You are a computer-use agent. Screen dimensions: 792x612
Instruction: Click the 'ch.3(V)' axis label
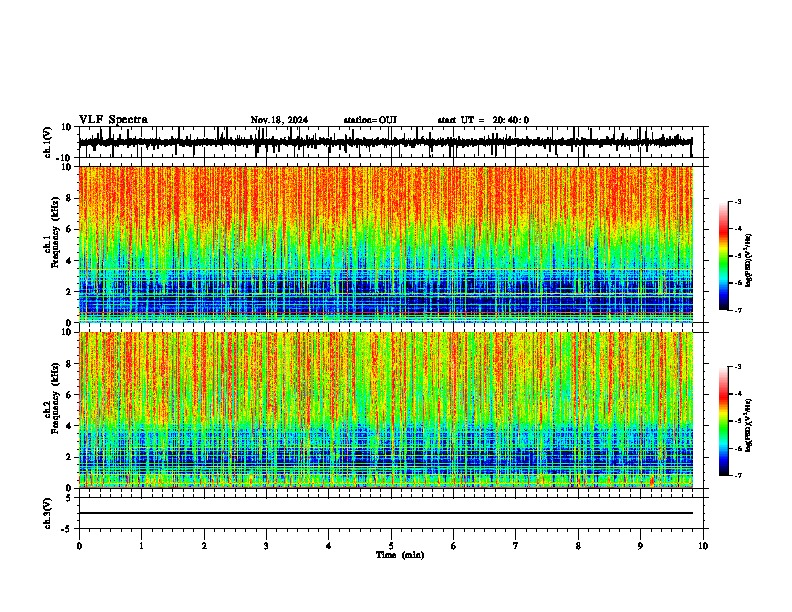(x=48, y=514)
